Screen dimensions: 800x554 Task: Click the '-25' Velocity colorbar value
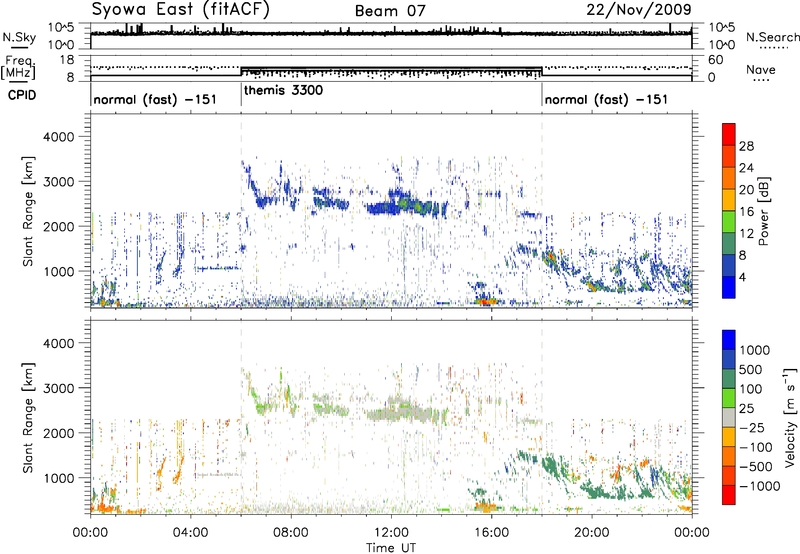pyautogui.click(x=751, y=427)
